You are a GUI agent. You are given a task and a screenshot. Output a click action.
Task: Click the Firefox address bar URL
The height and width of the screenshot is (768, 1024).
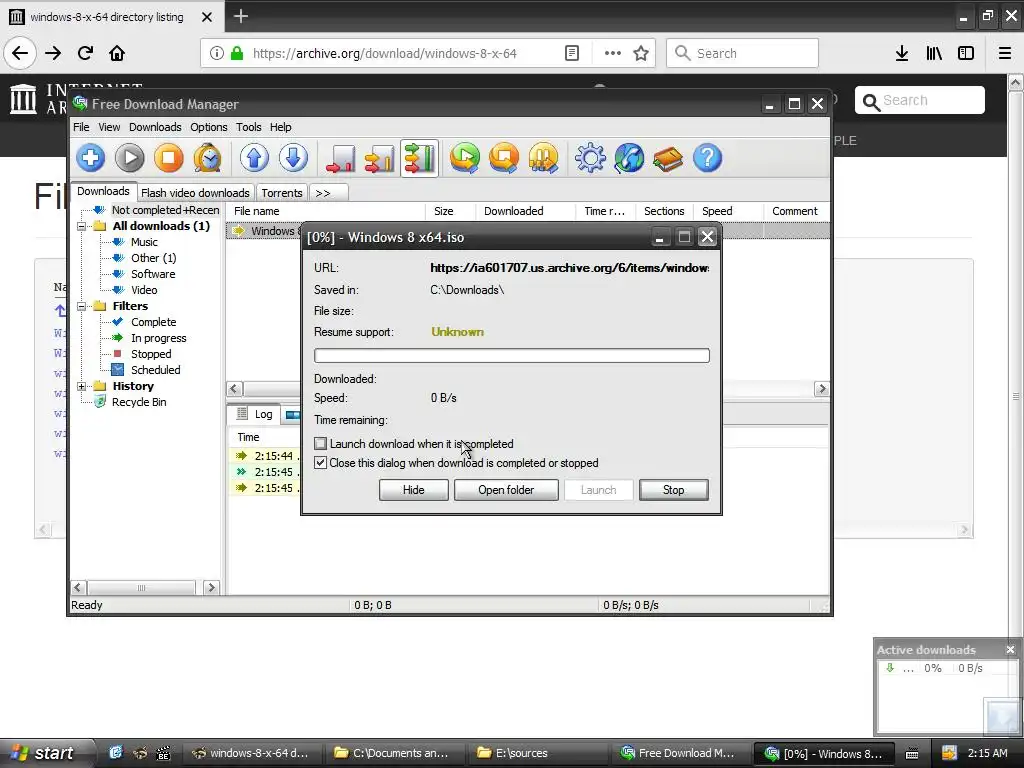[384, 53]
